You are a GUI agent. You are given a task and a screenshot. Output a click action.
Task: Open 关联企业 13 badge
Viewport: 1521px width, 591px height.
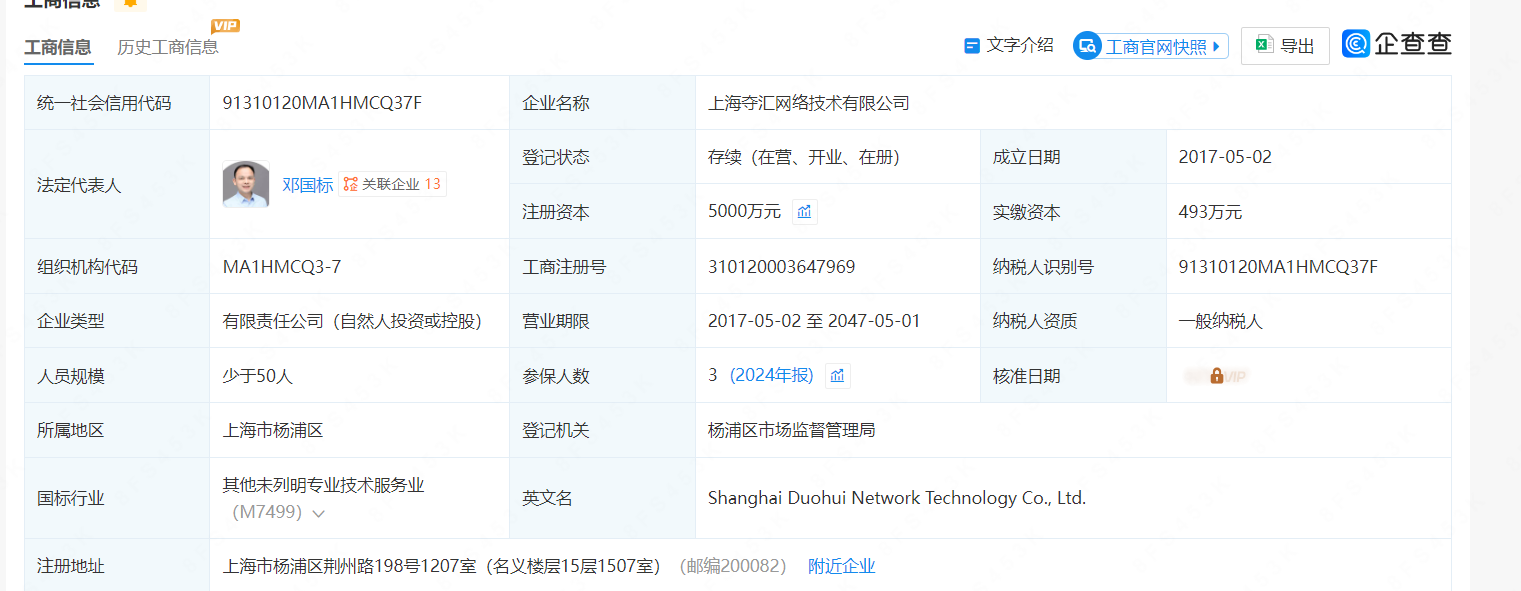(392, 184)
